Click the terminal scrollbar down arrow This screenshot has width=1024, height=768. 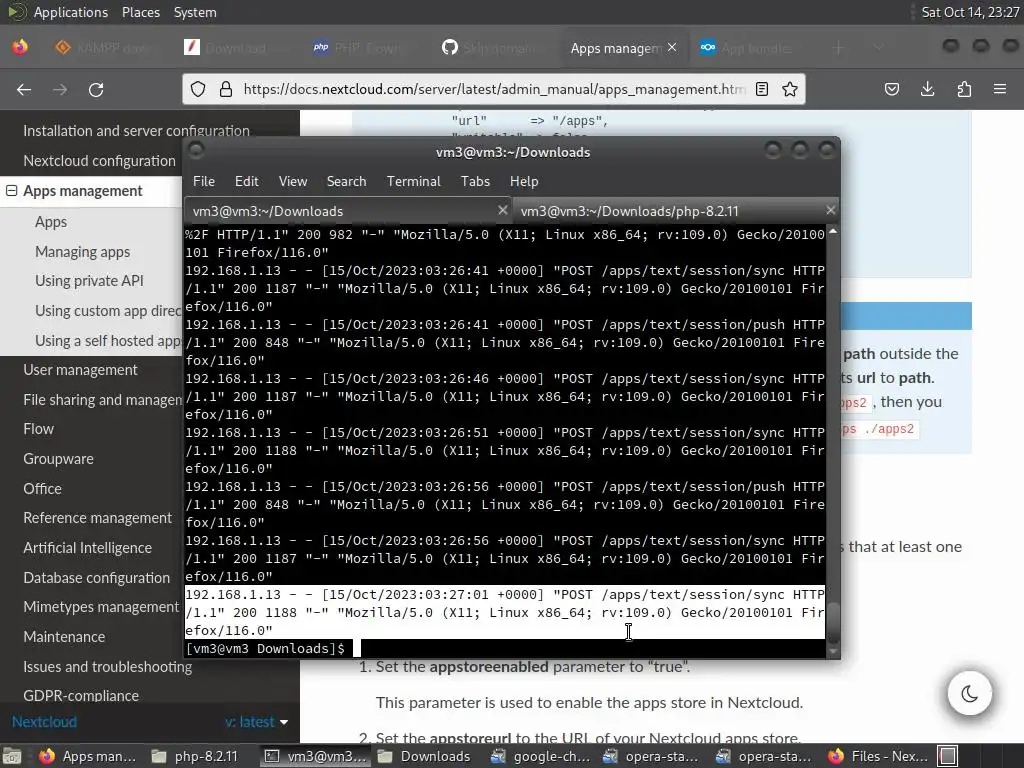click(833, 651)
